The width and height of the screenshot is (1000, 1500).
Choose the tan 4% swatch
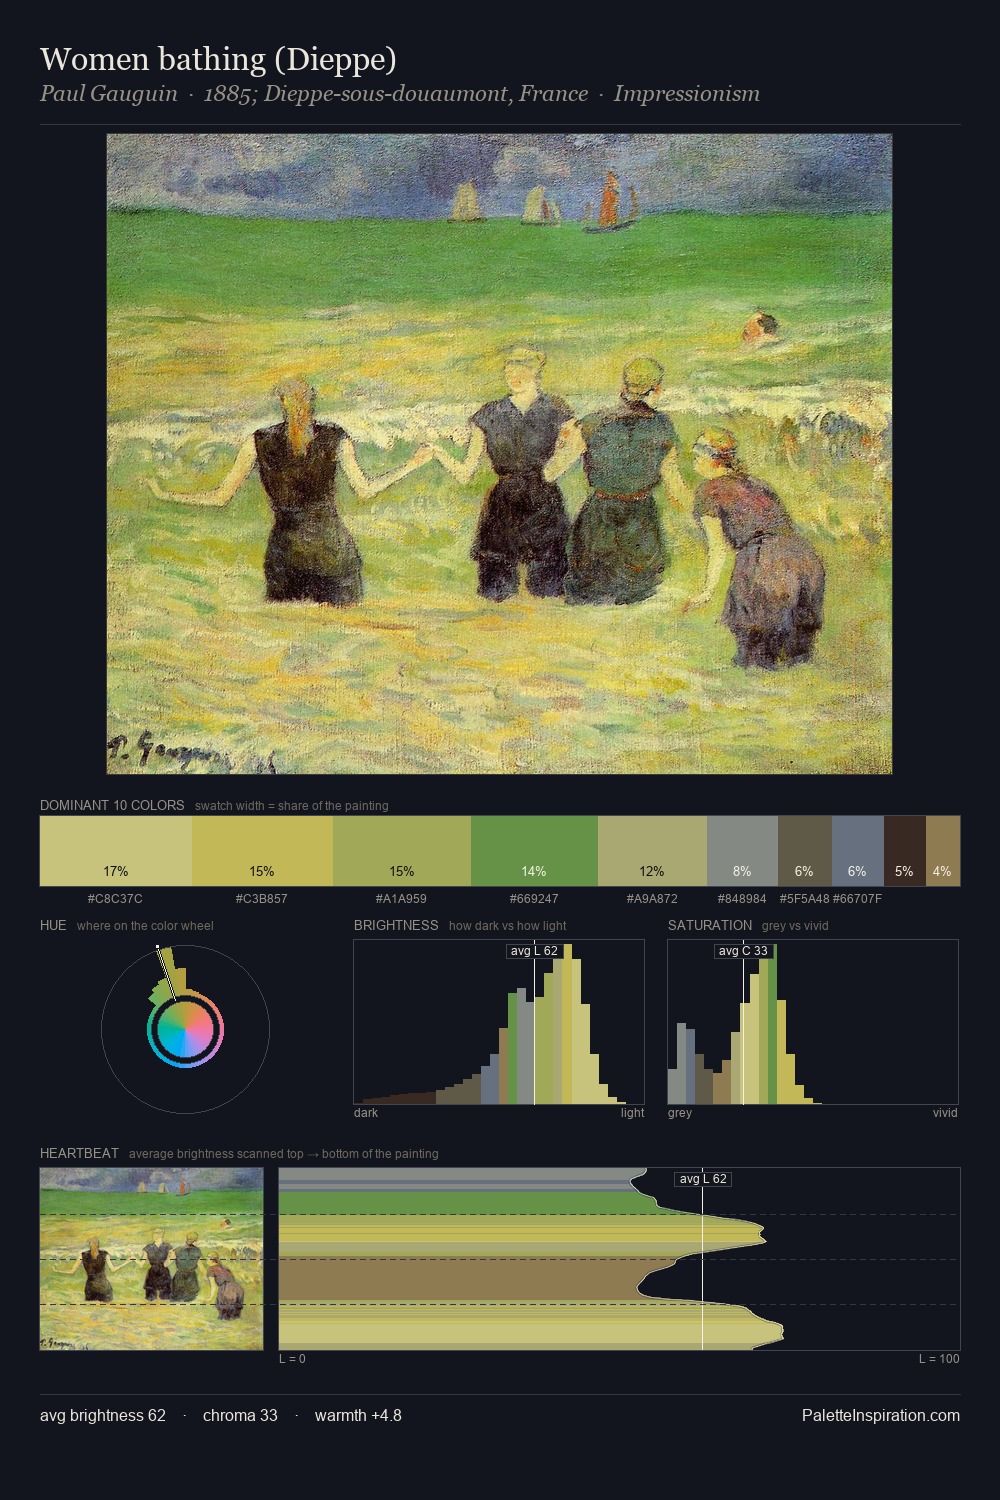pos(942,851)
